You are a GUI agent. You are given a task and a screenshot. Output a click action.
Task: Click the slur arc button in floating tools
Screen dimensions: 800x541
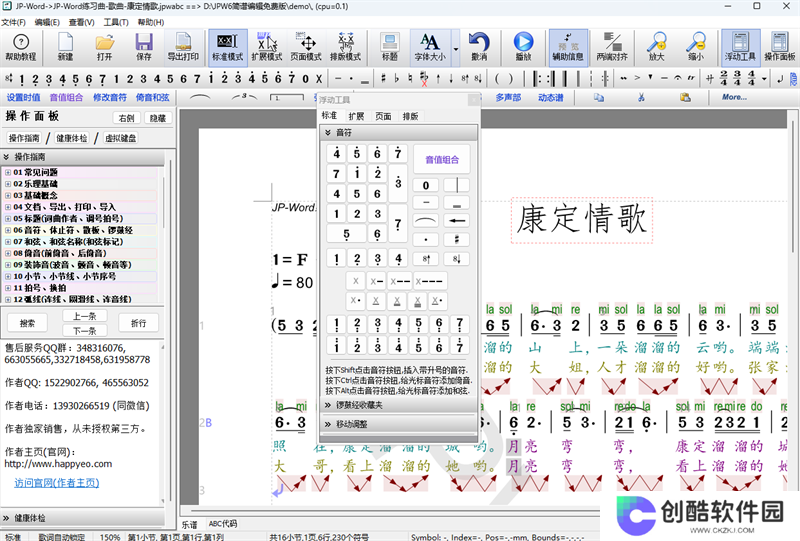[x=426, y=221]
